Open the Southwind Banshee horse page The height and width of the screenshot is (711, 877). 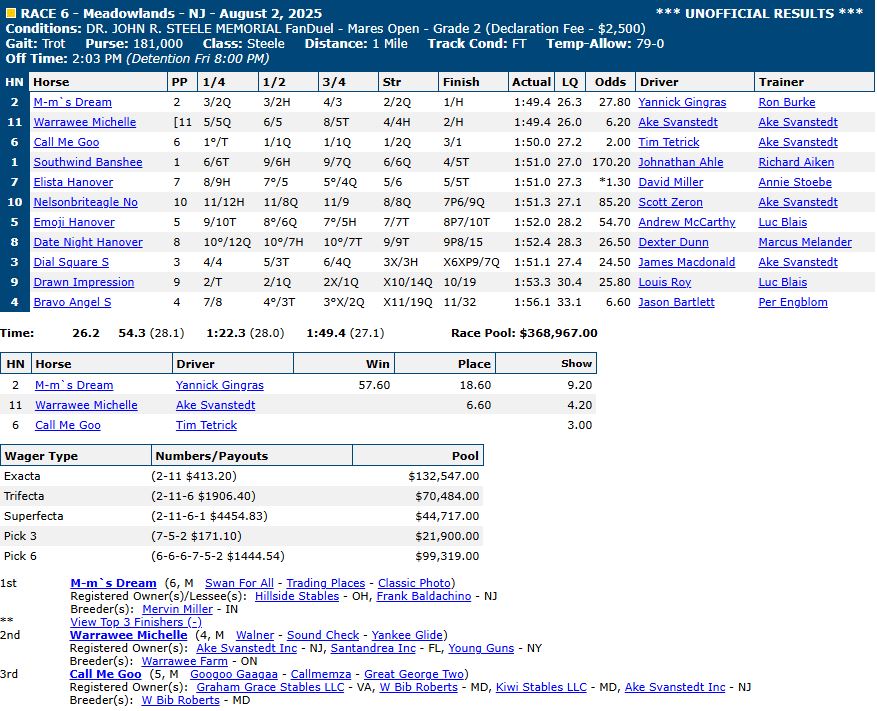pos(88,162)
